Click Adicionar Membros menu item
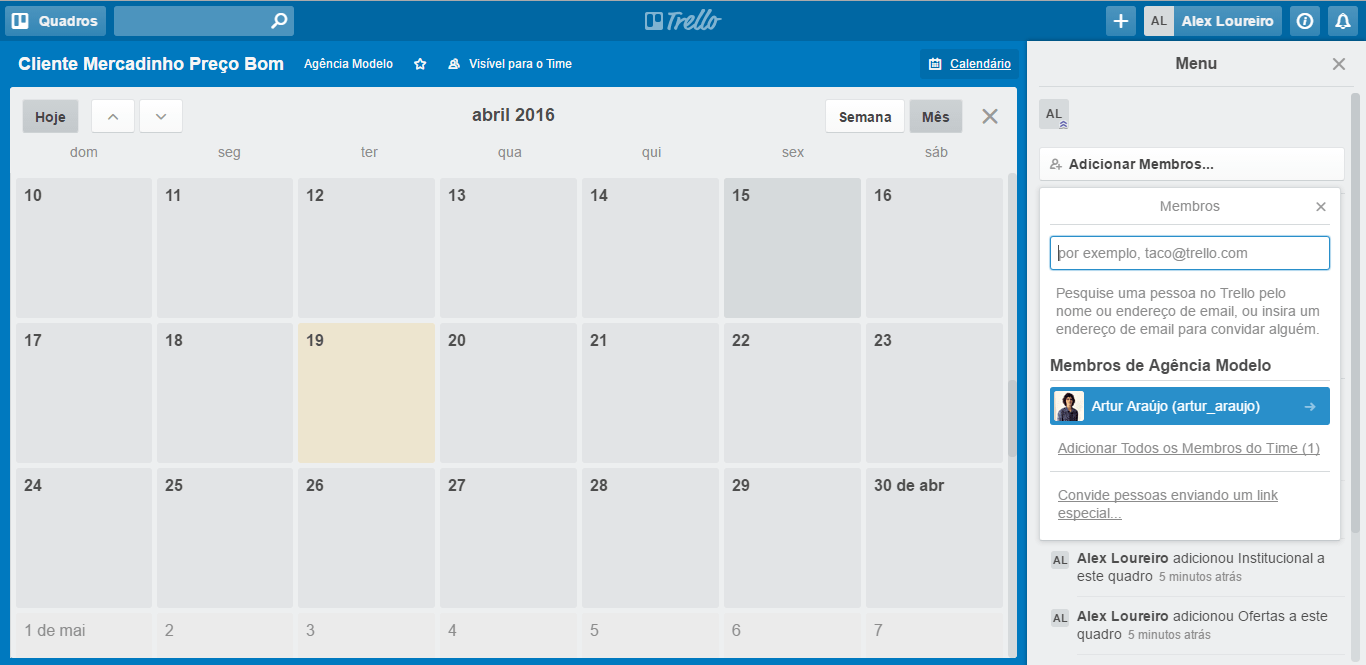Viewport: 1366px width, 665px height. click(1190, 164)
